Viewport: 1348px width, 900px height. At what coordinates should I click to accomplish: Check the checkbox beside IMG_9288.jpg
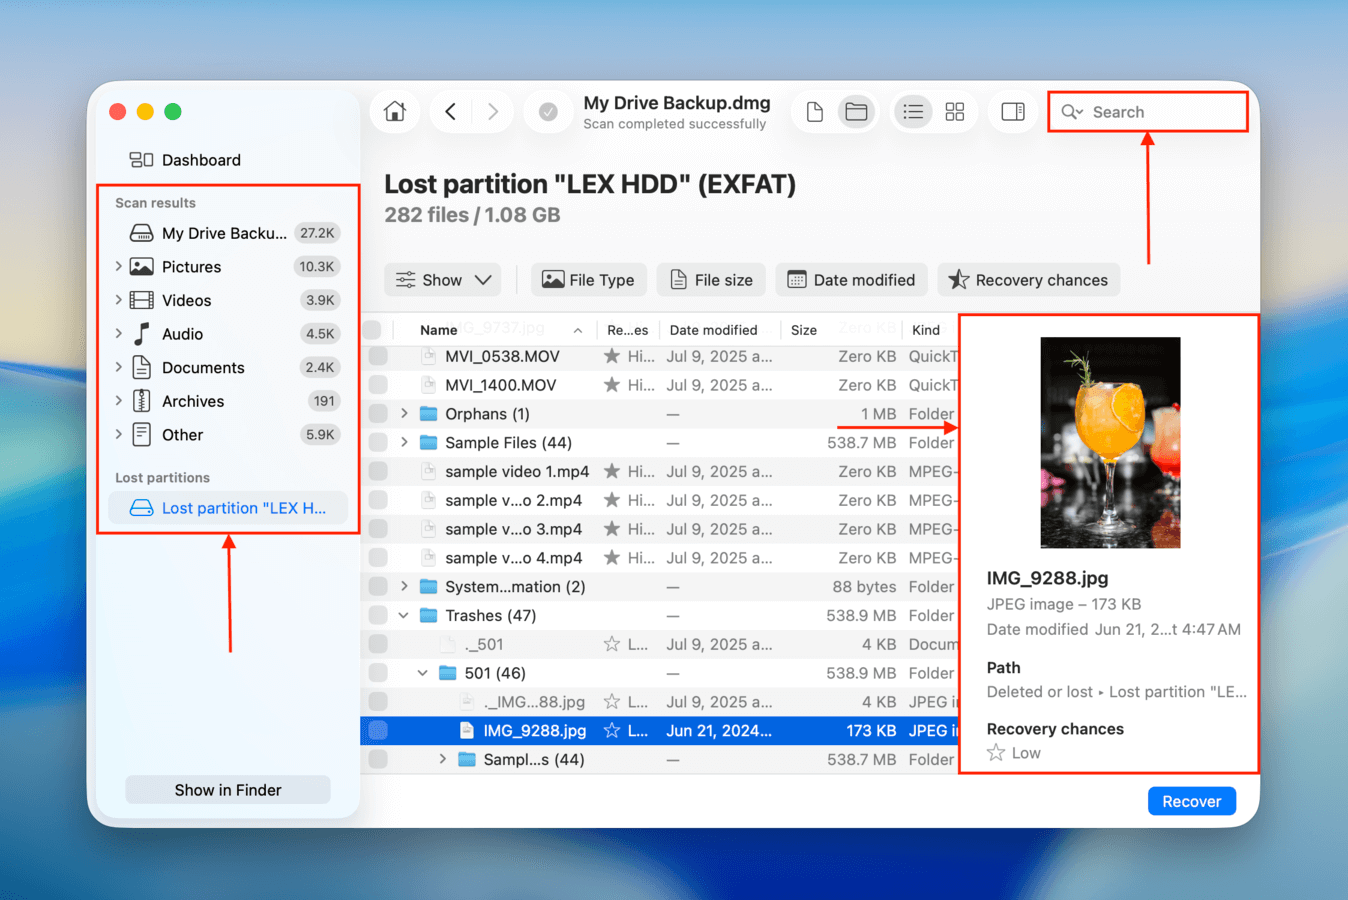377,730
